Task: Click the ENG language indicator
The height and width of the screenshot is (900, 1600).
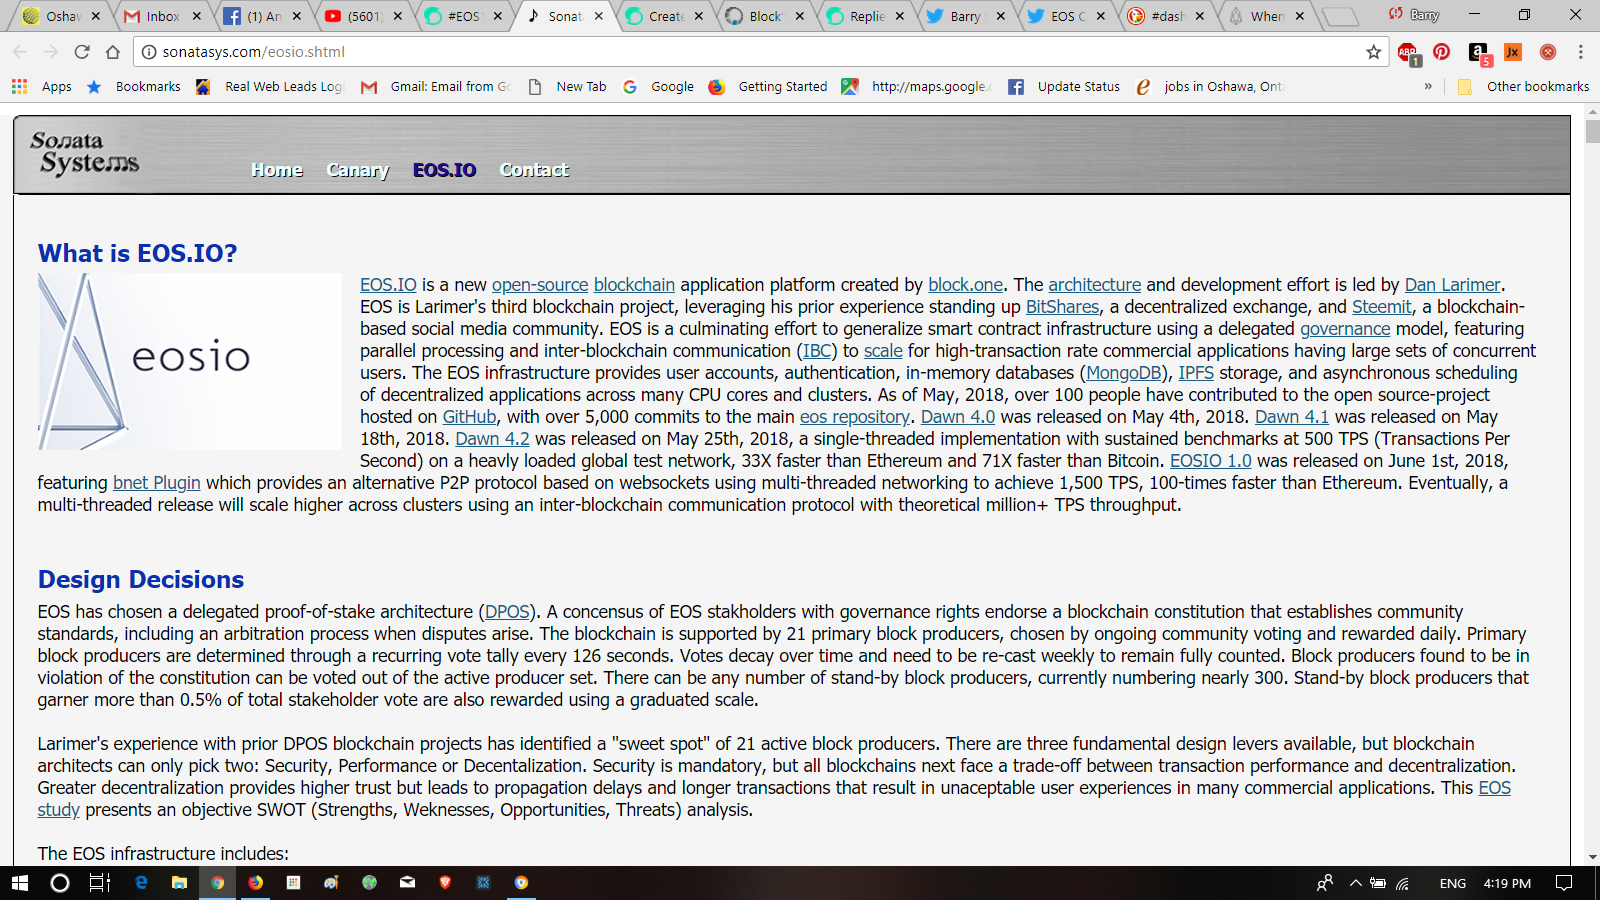Action: click(1453, 883)
